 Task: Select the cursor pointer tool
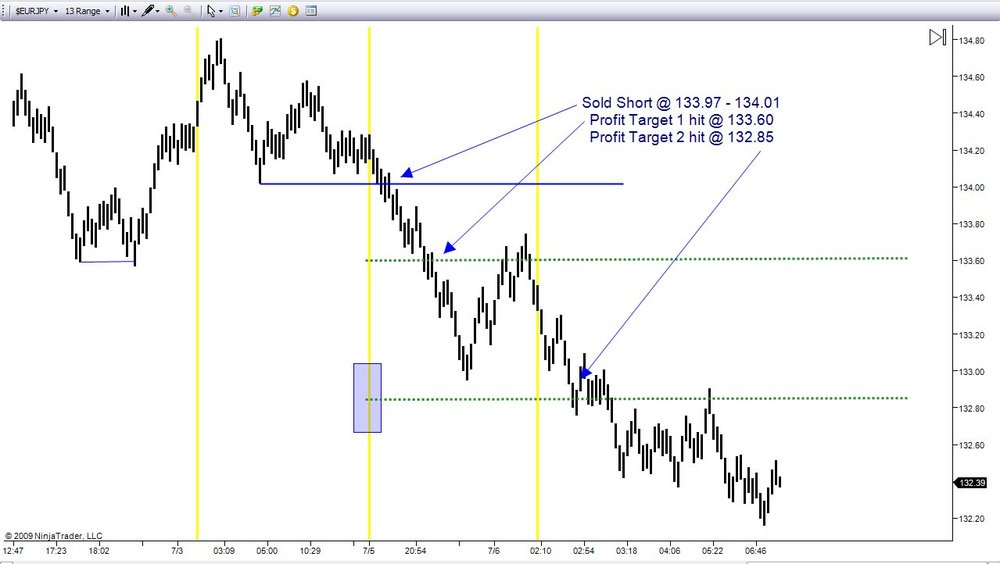[x=211, y=11]
